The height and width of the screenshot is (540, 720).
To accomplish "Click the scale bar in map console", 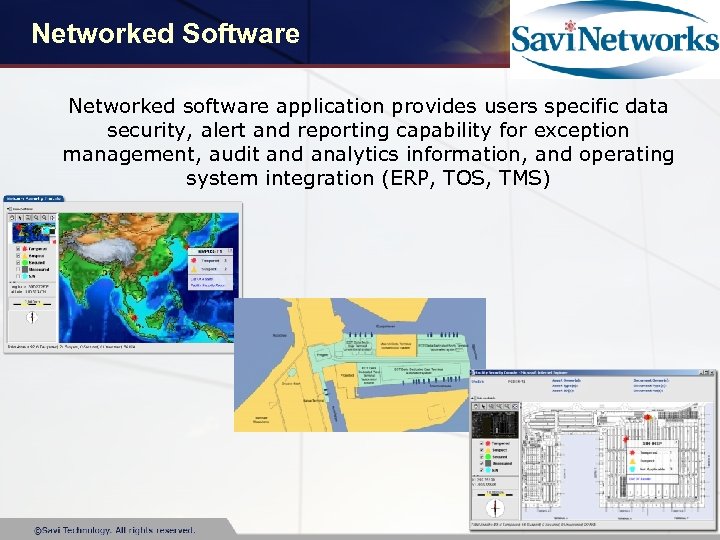I will pos(32,303).
